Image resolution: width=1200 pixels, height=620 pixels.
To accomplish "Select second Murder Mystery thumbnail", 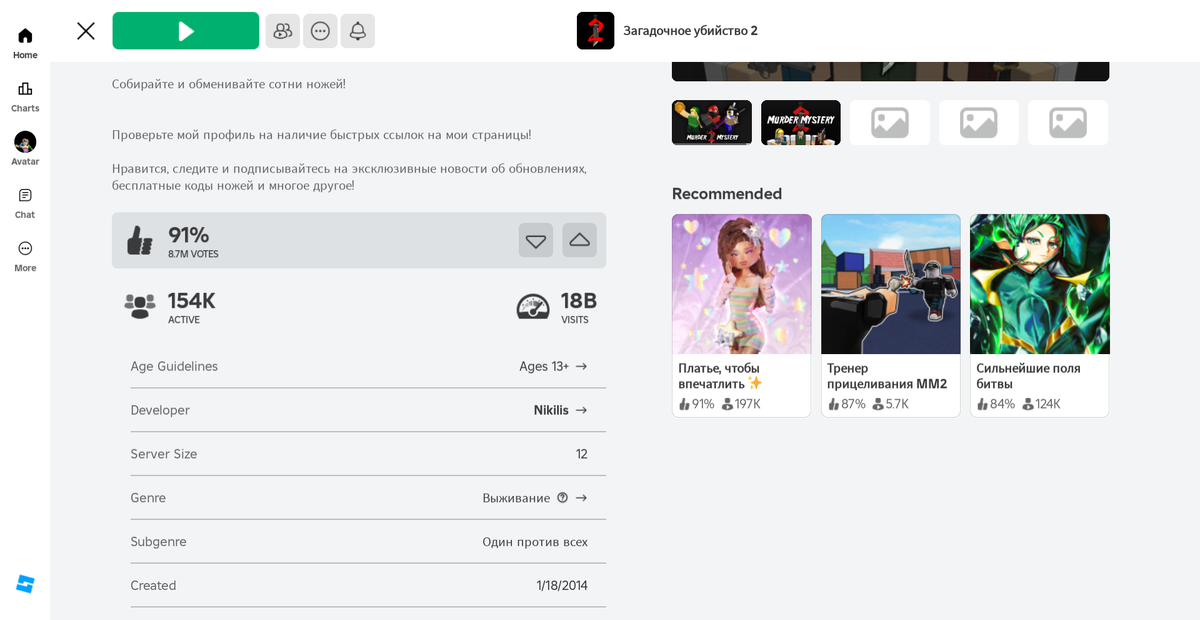I will [x=801, y=122].
